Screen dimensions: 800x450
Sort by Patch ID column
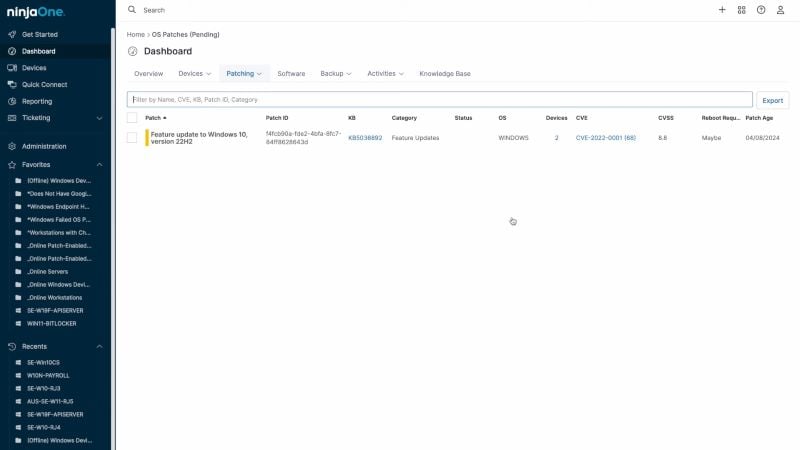277,118
